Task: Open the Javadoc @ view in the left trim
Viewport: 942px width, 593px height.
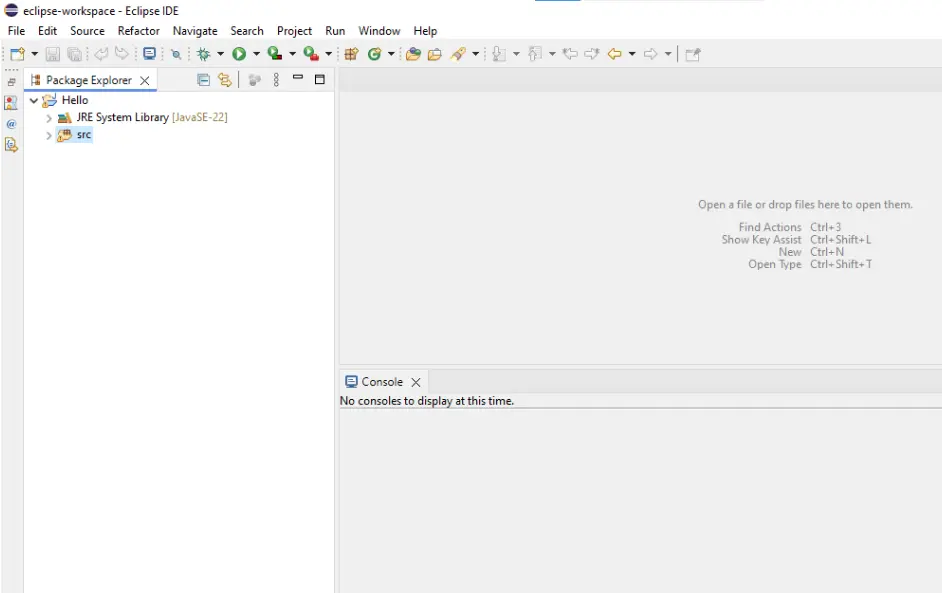Action: (11, 124)
